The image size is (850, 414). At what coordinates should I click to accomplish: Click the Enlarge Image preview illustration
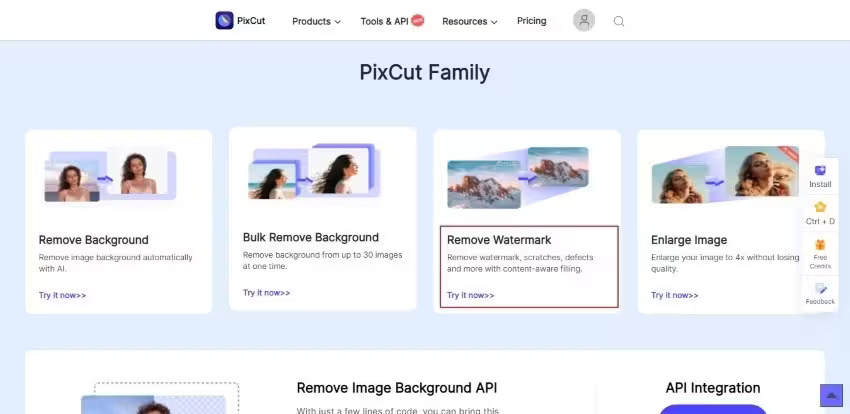[x=725, y=174]
